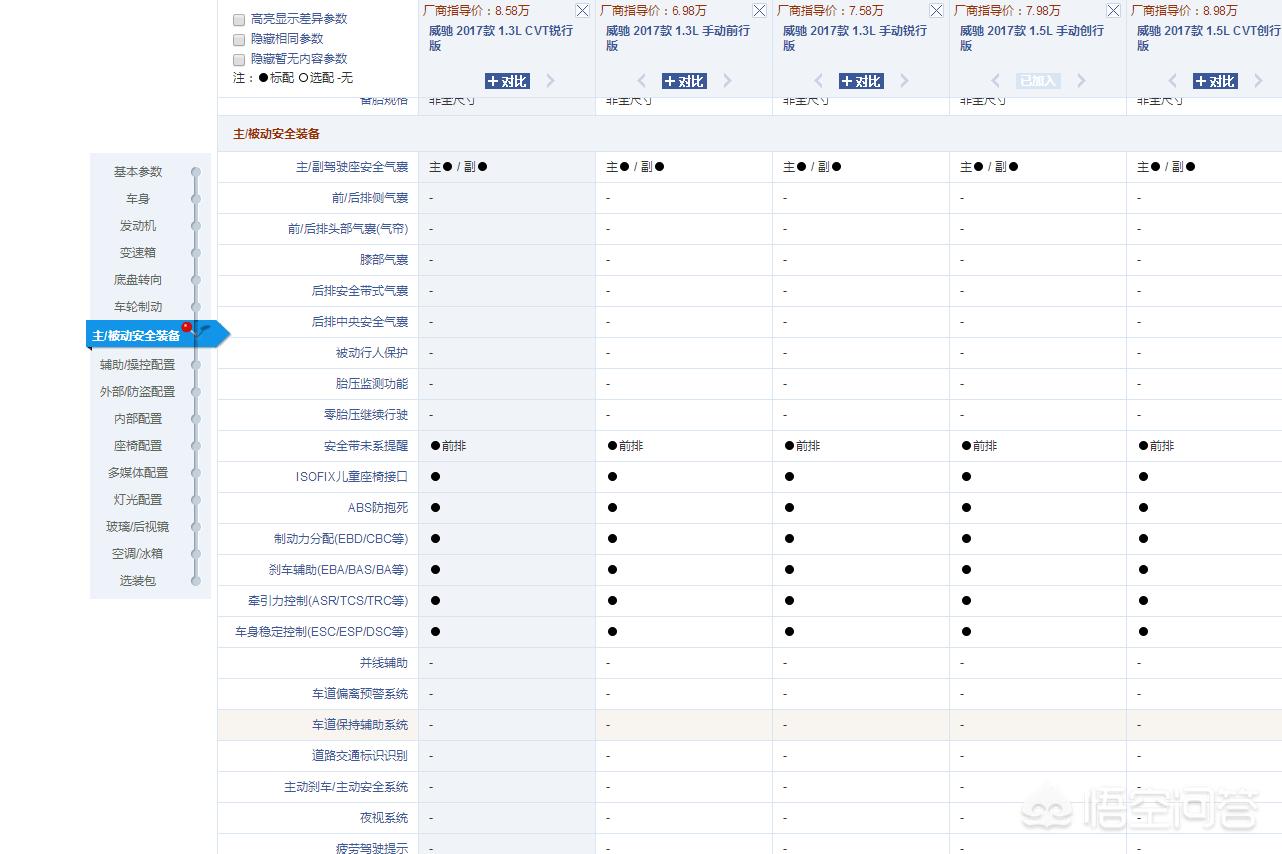Open 威驰 2017款 1.3L CVT锐行版 model link

501,38
